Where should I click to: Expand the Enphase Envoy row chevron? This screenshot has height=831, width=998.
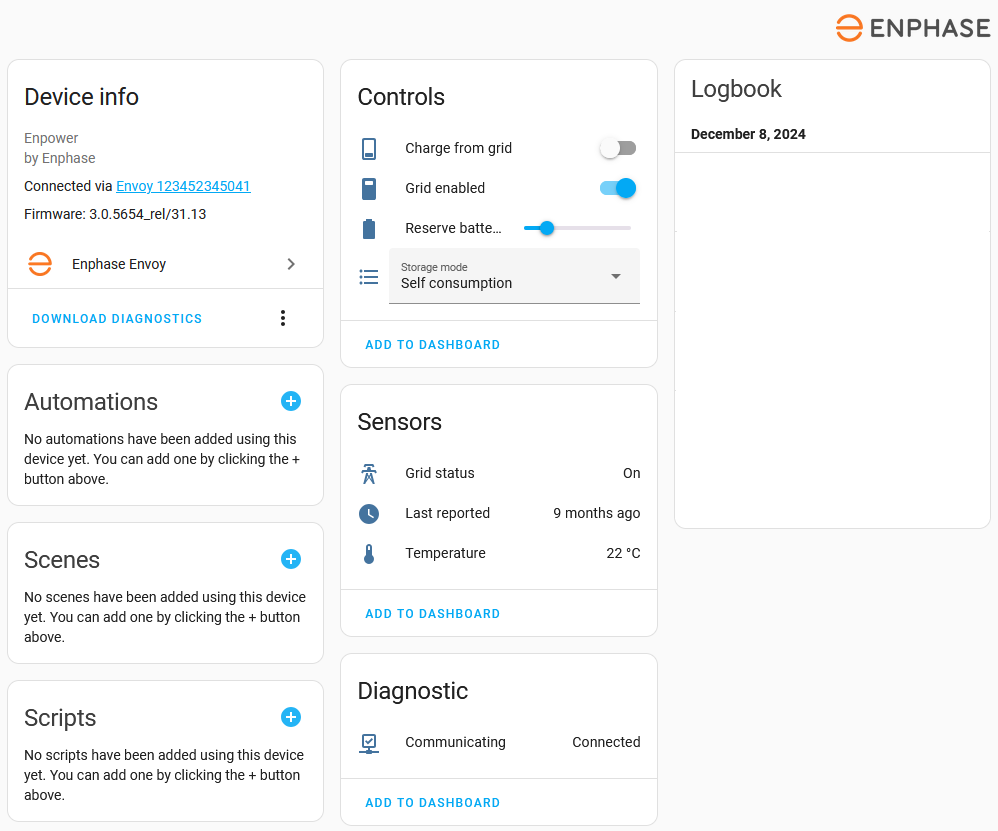[x=291, y=264]
